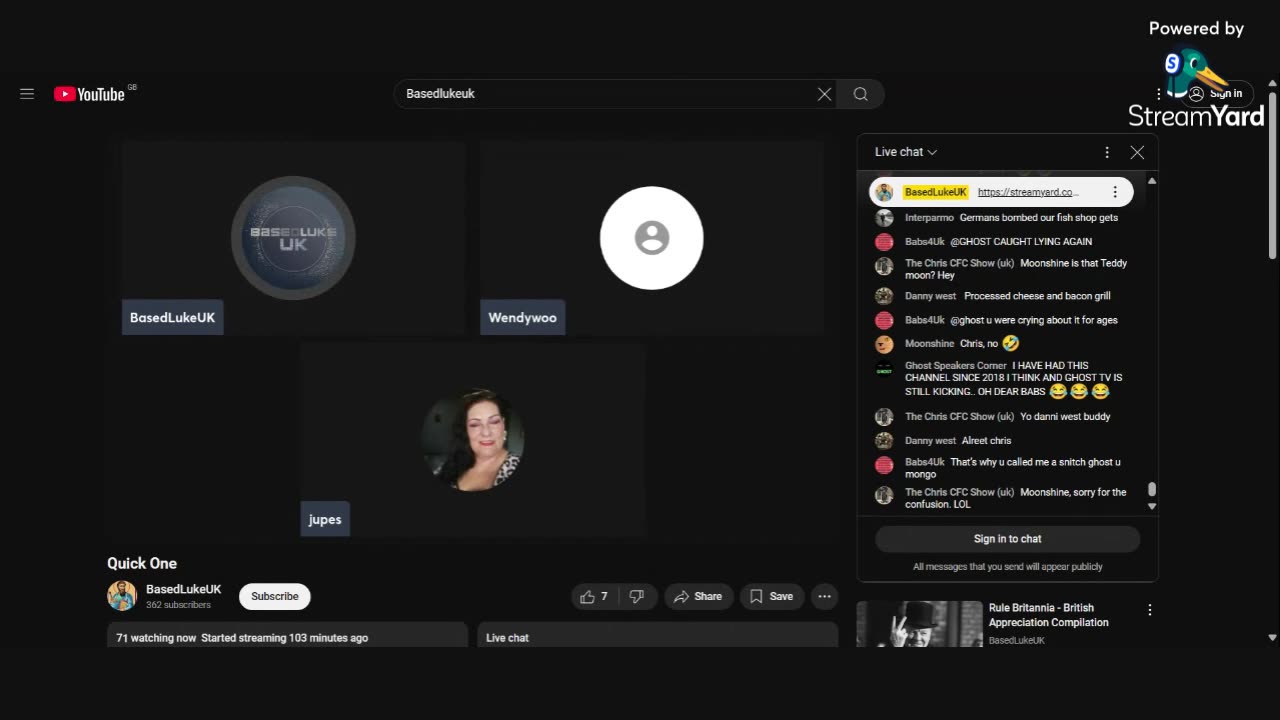
Task: Close the live chat panel
Action: pos(1137,152)
